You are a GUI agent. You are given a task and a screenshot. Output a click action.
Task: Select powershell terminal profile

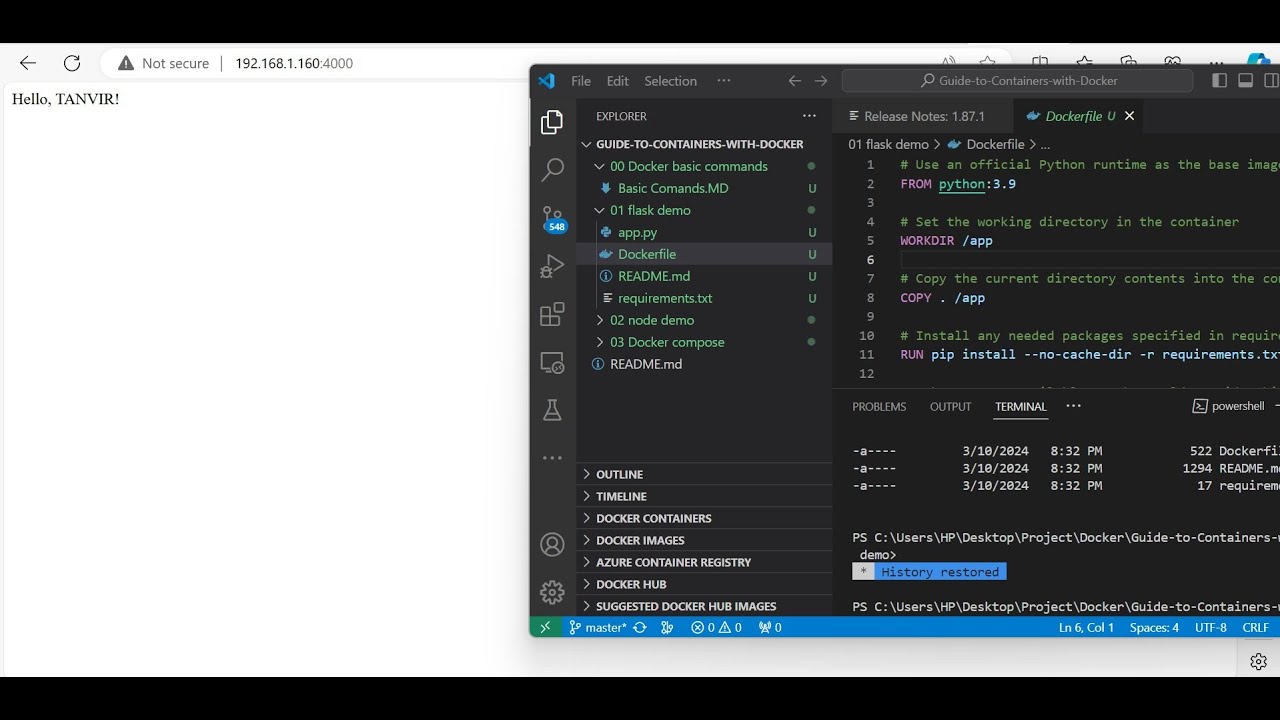tap(1229, 406)
